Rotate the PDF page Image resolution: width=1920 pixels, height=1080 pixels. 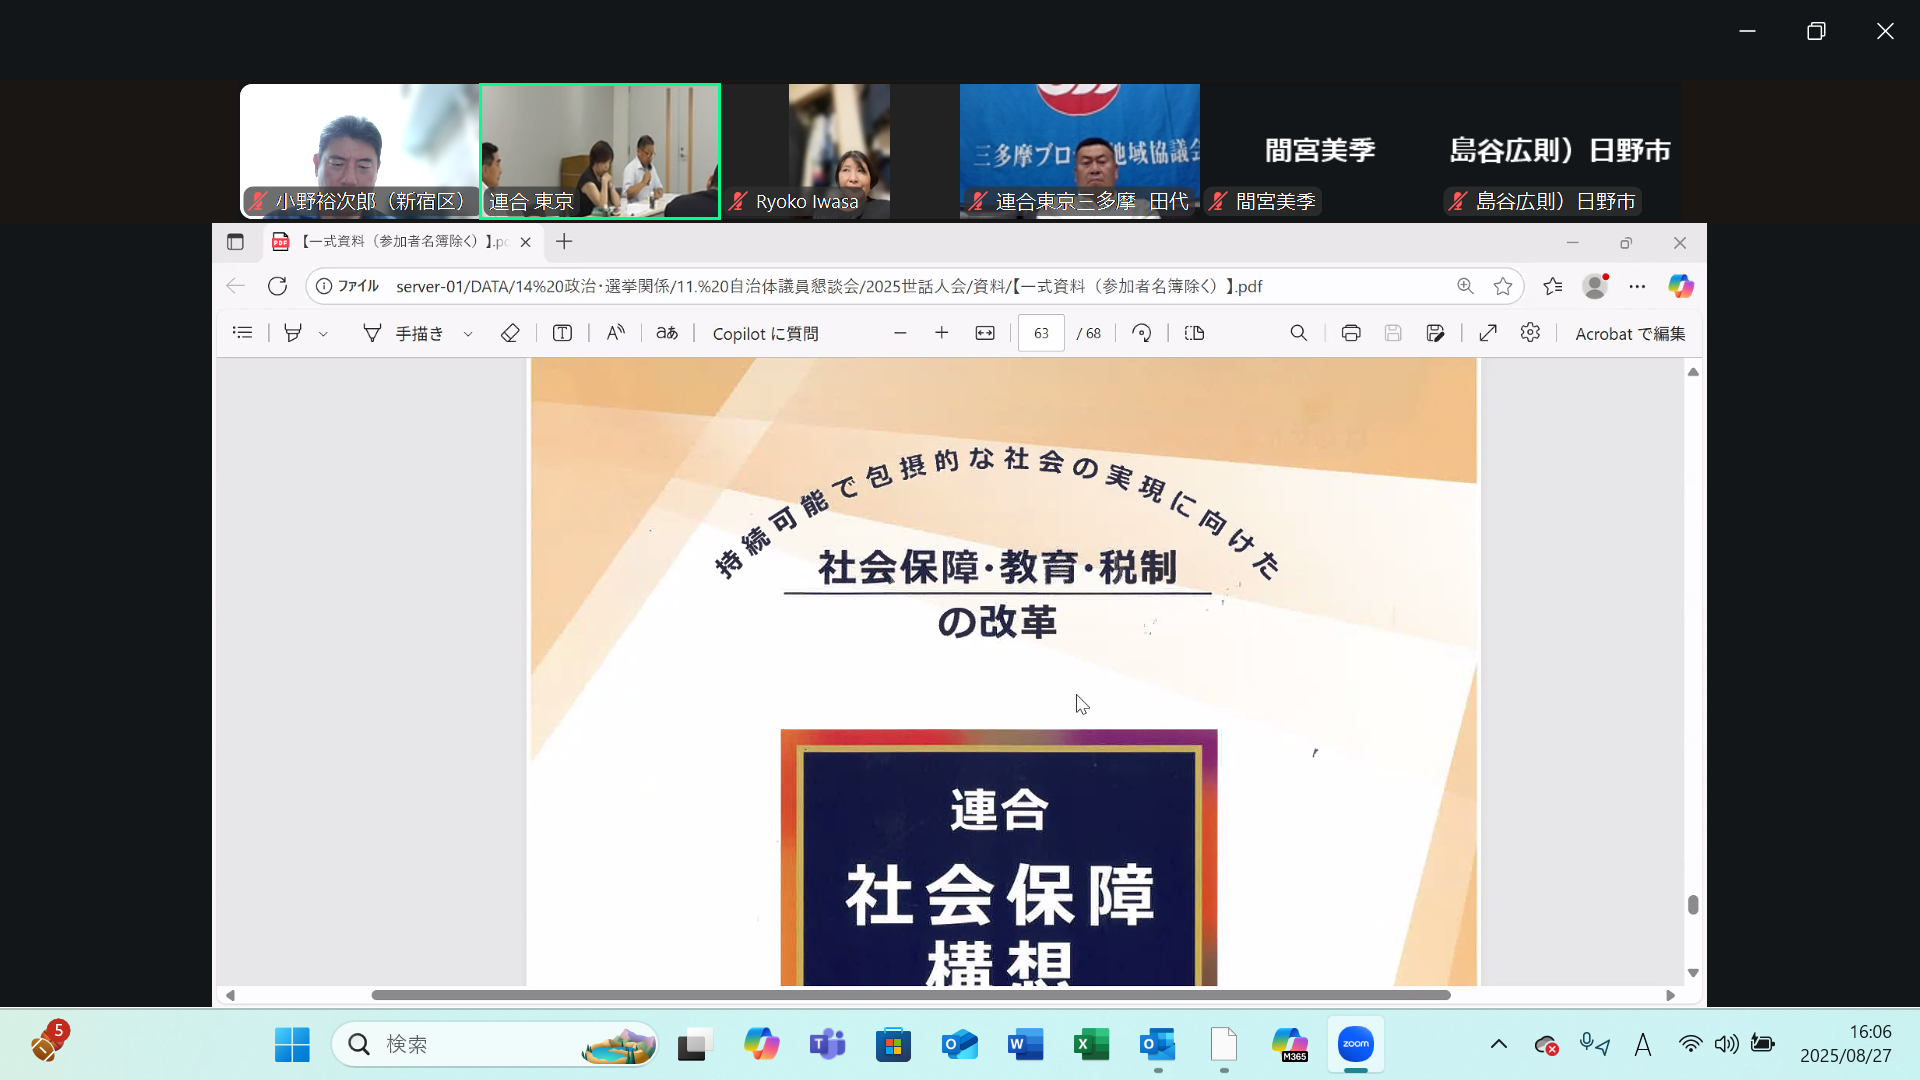[x=1141, y=333]
